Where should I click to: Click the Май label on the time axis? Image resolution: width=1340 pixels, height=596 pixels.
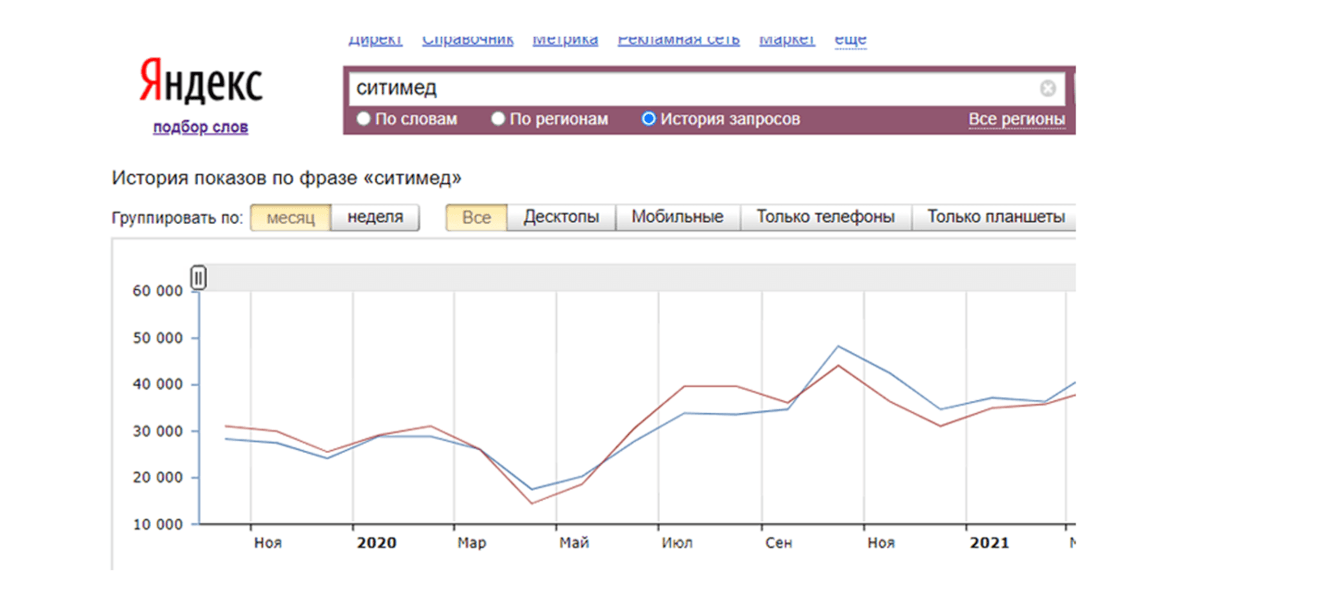click(574, 543)
